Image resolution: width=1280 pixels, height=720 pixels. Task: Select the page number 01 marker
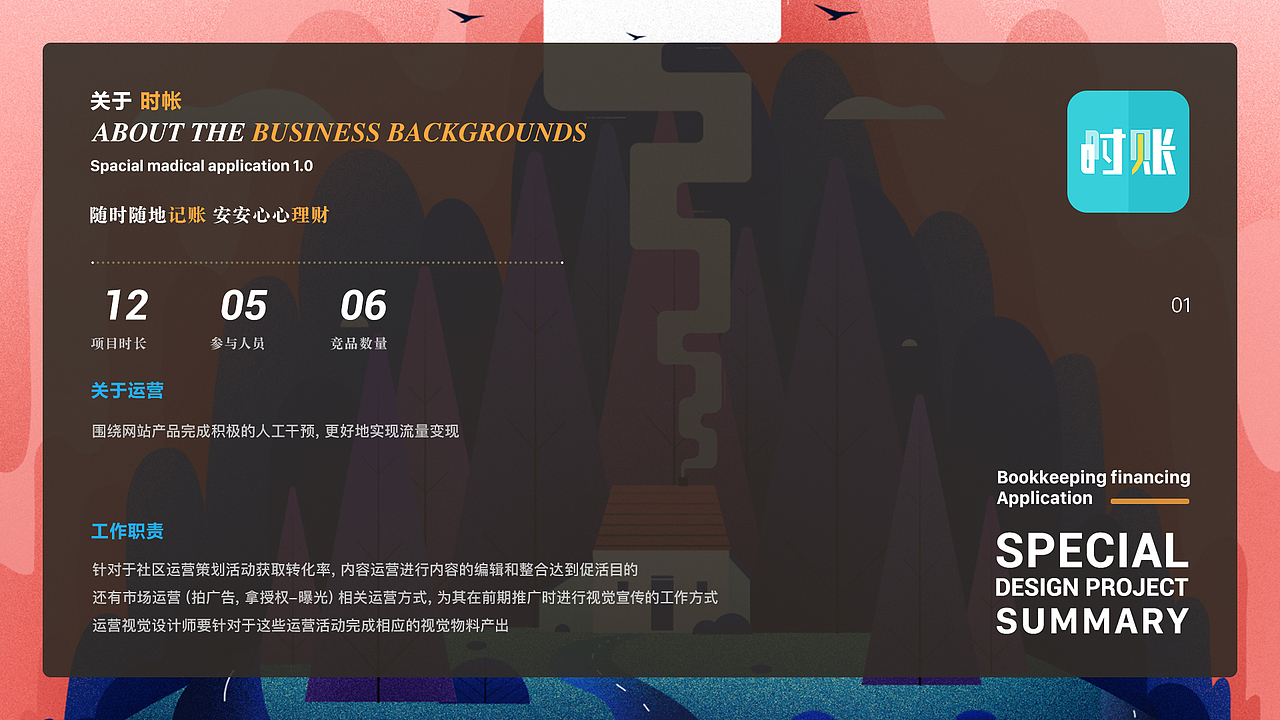click(x=1180, y=305)
